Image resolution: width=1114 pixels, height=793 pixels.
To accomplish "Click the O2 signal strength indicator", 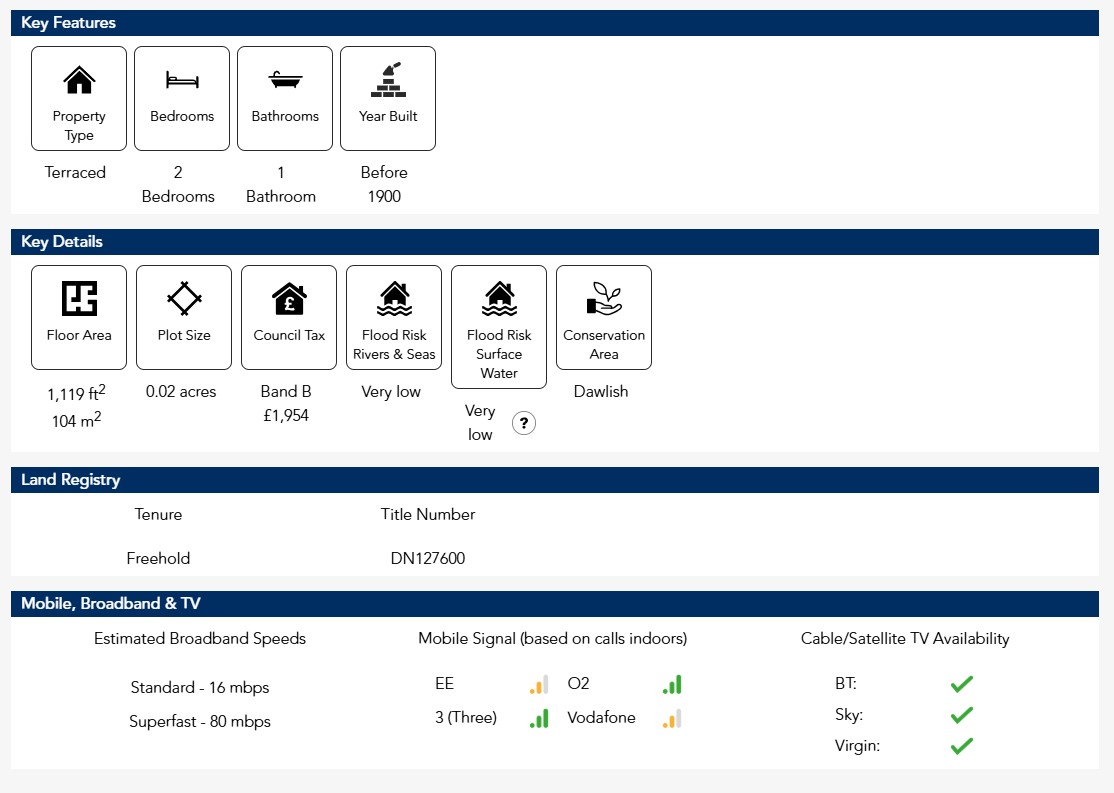I will click(x=672, y=685).
